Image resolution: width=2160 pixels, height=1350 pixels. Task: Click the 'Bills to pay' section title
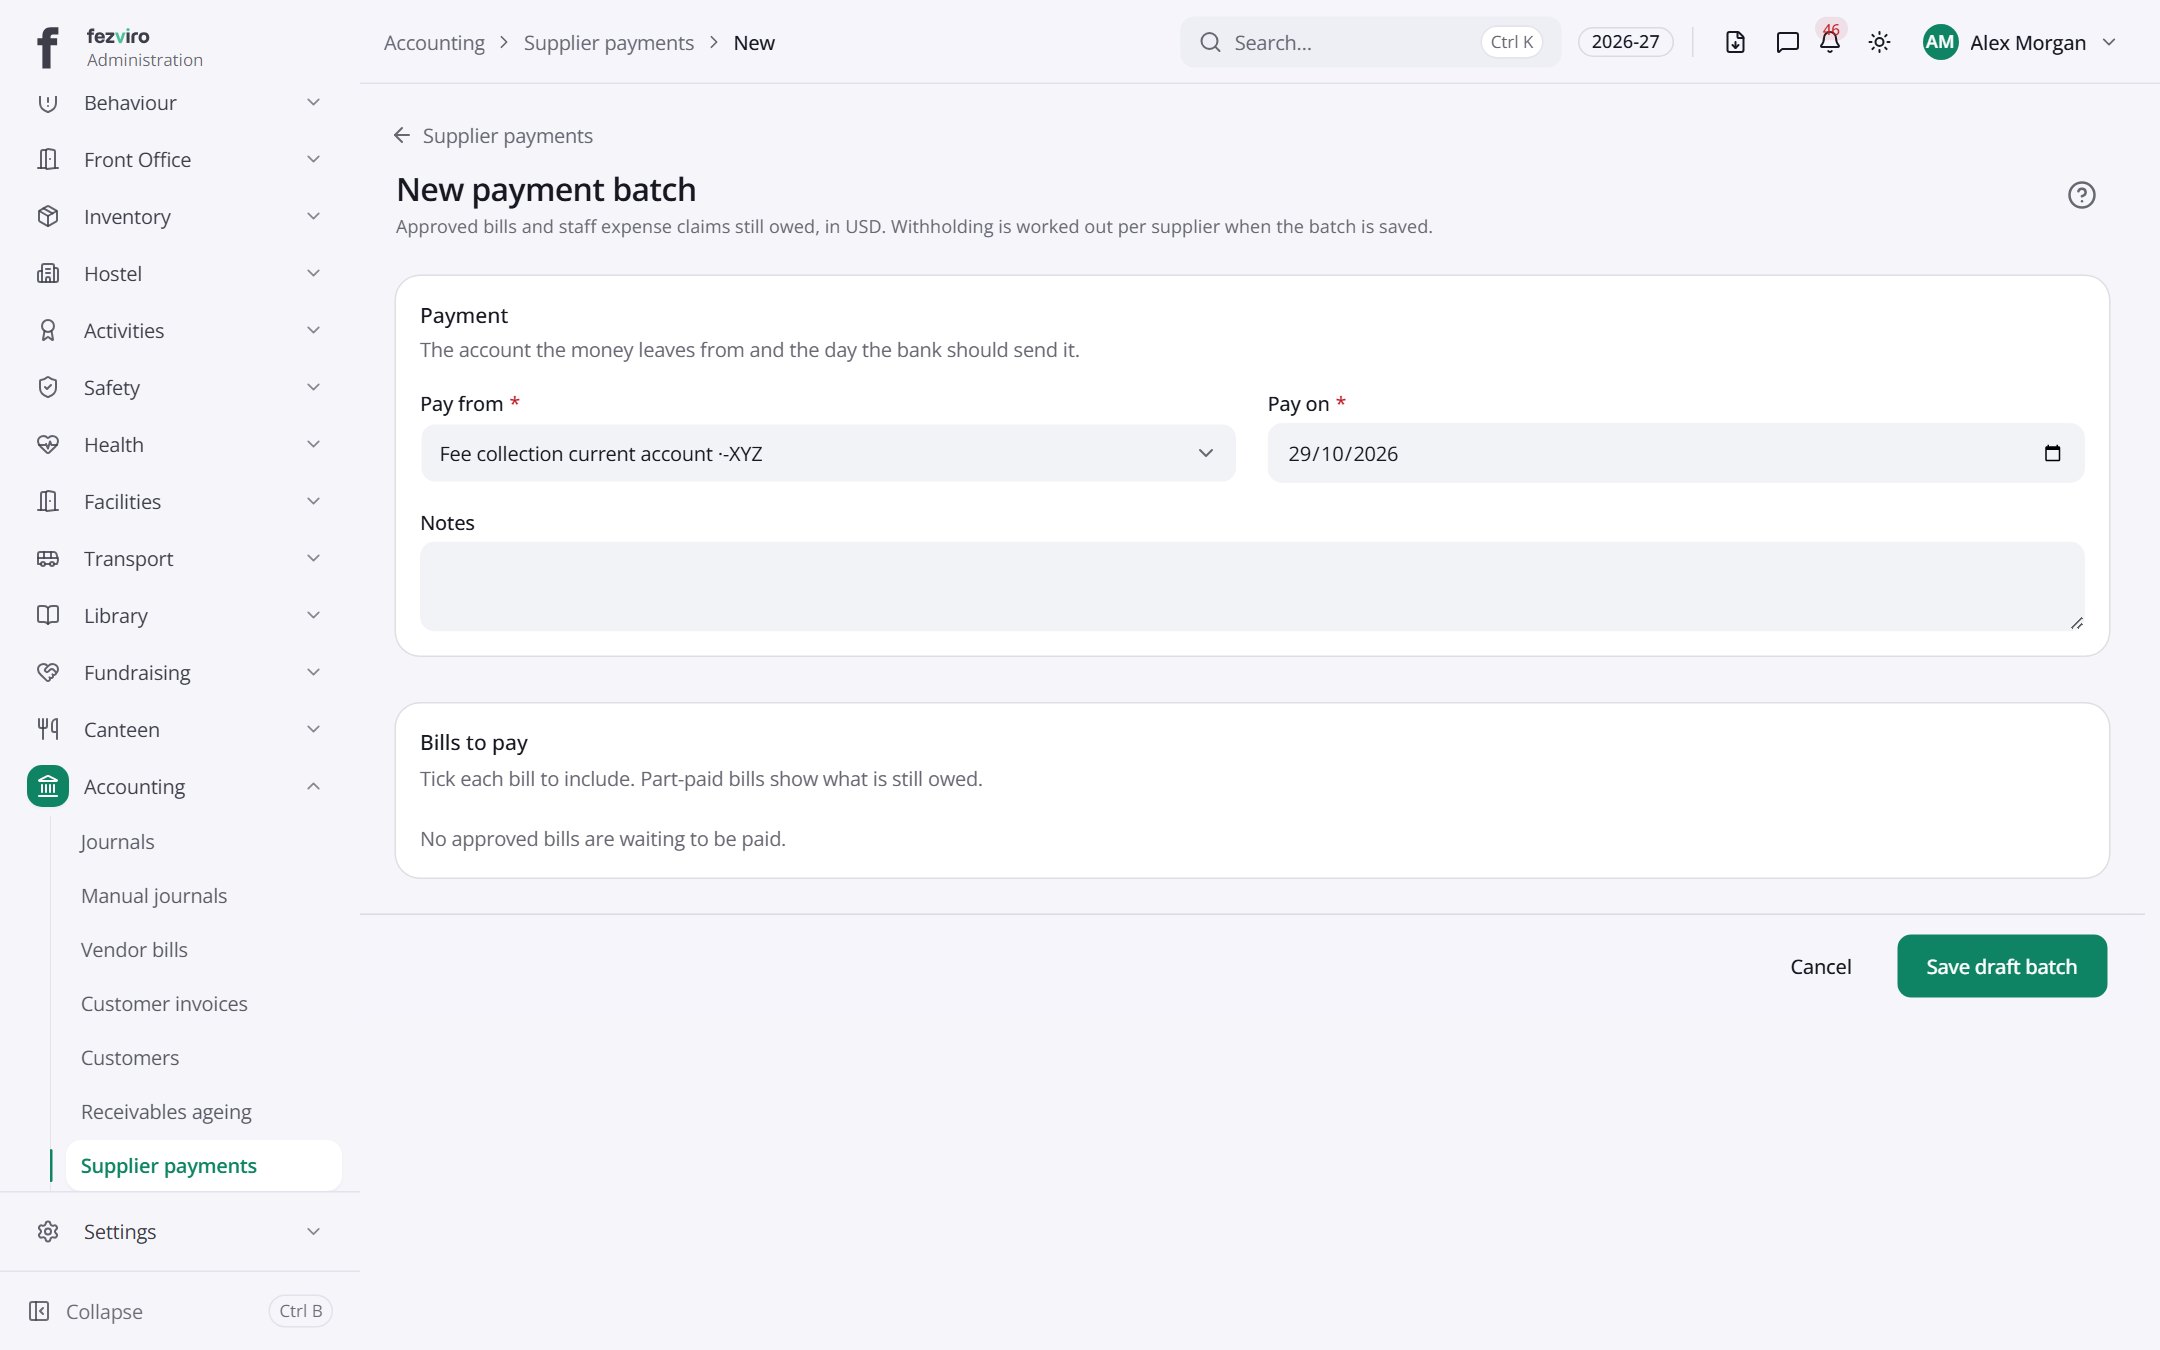[474, 742]
